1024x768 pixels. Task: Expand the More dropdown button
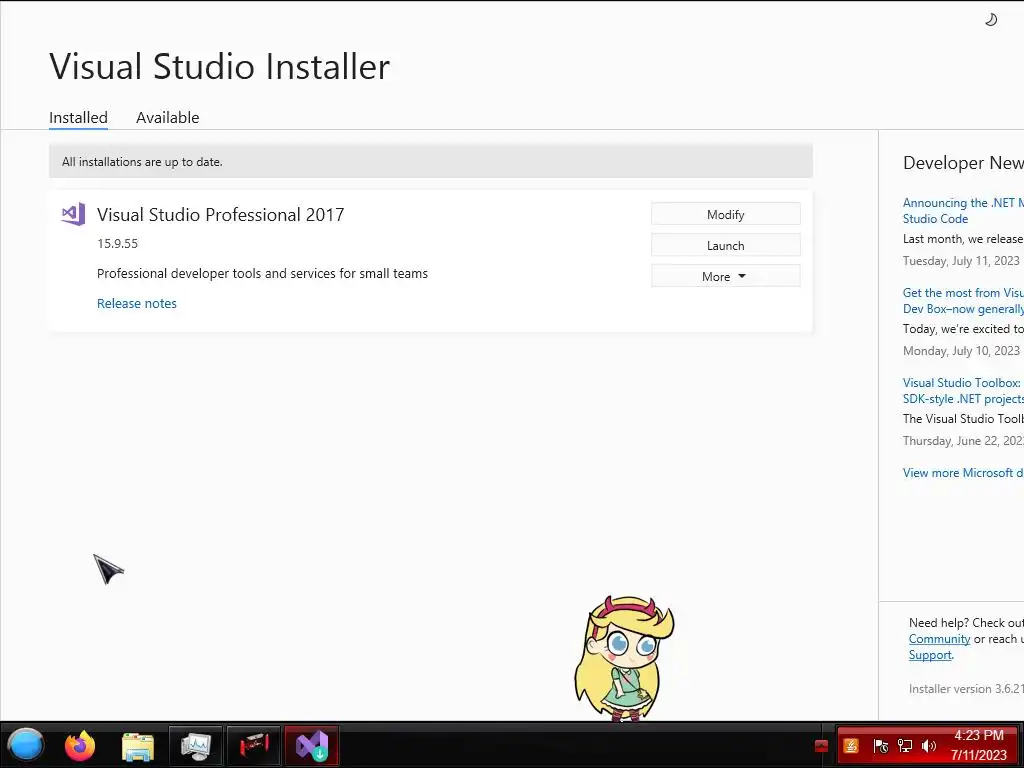tap(726, 276)
